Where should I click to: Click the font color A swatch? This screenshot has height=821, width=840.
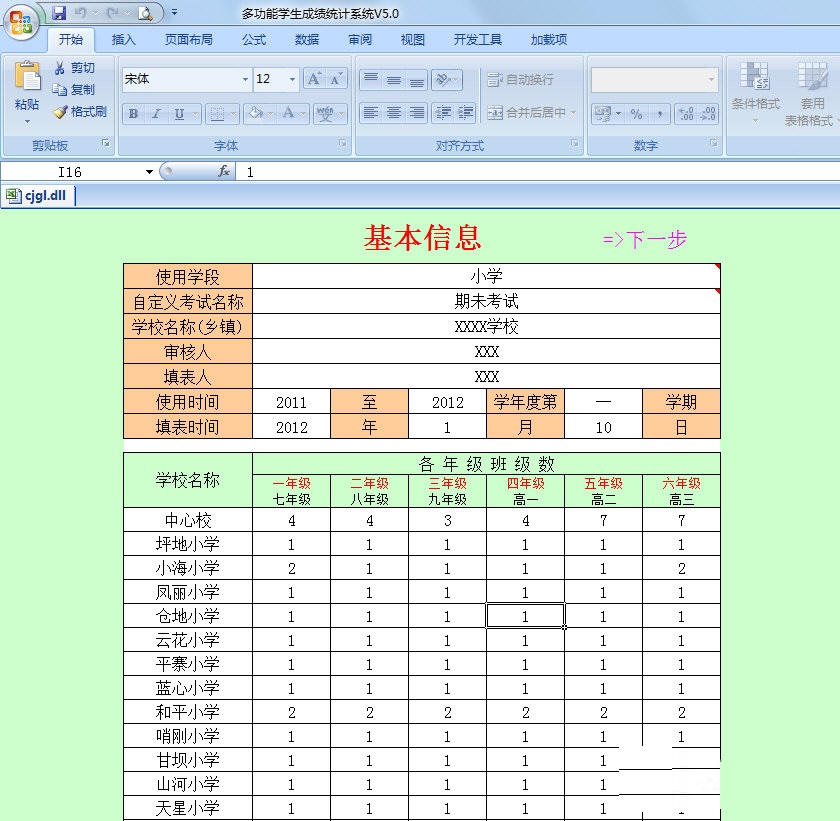(288, 113)
